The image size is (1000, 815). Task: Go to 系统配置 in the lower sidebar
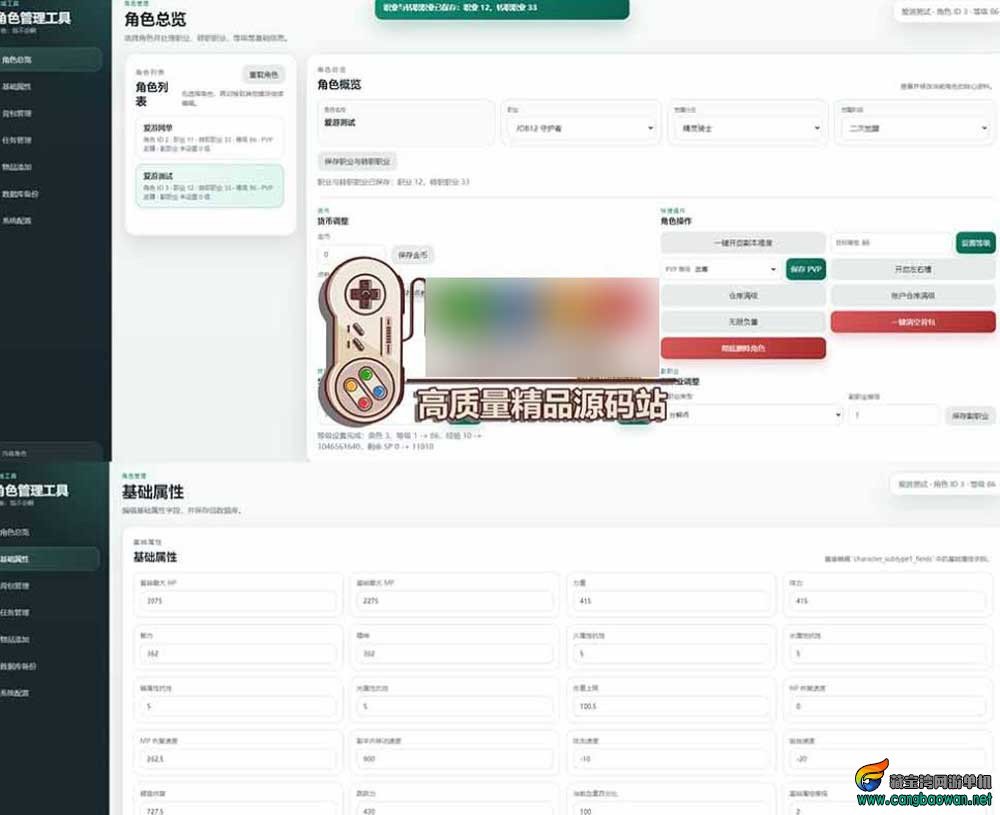point(50,693)
